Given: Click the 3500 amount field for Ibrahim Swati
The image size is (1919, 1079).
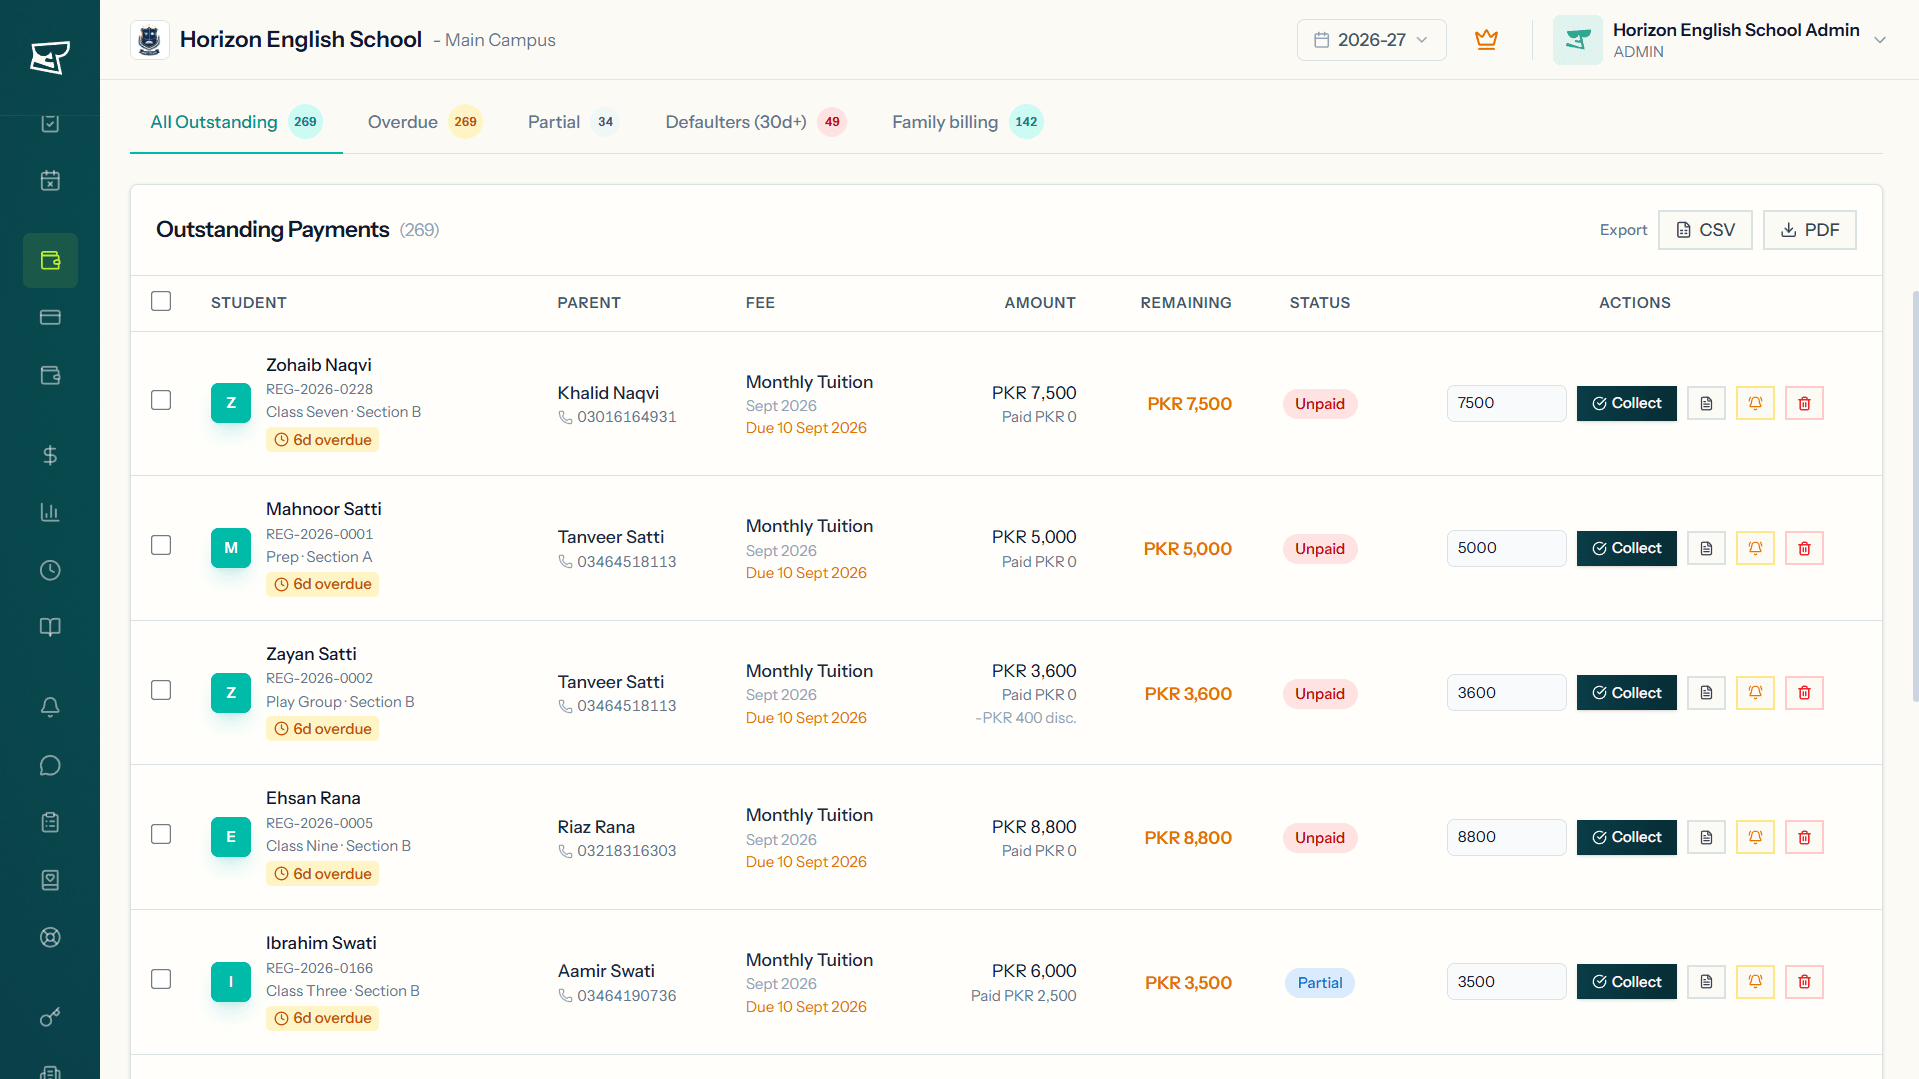Looking at the screenshot, I should point(1506,982).
